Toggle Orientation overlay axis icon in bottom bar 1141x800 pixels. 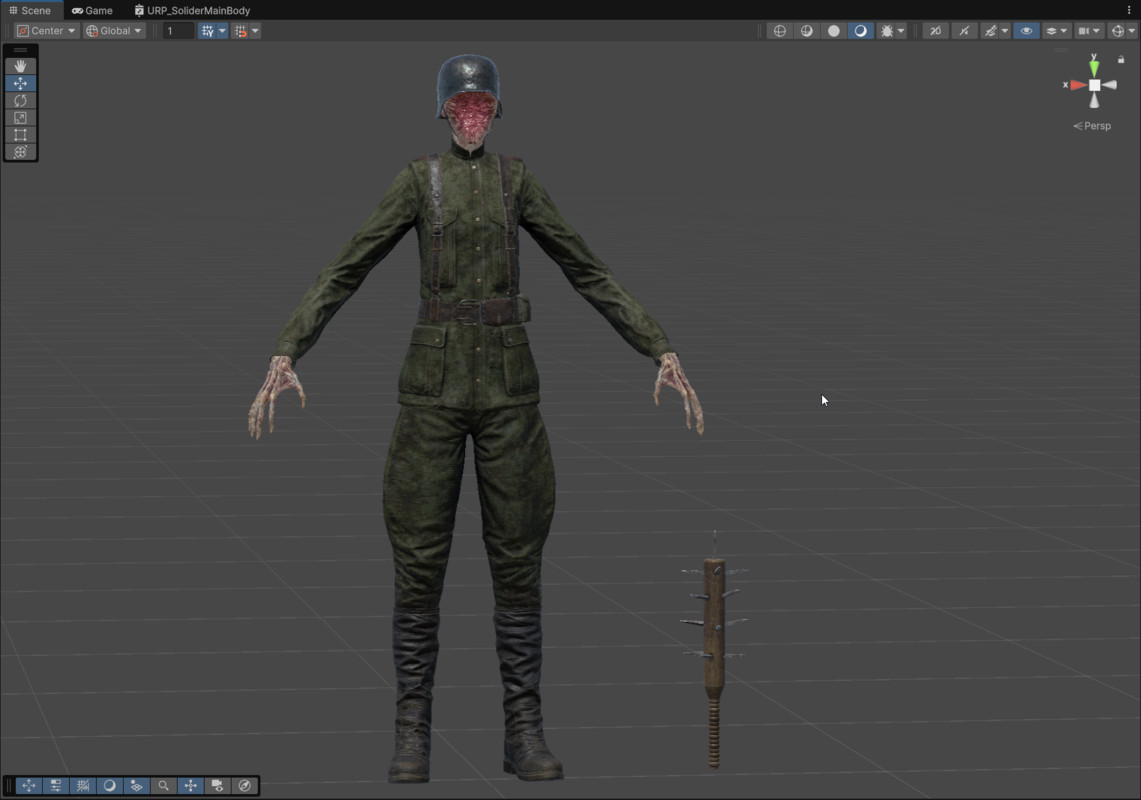pos(191,785)
